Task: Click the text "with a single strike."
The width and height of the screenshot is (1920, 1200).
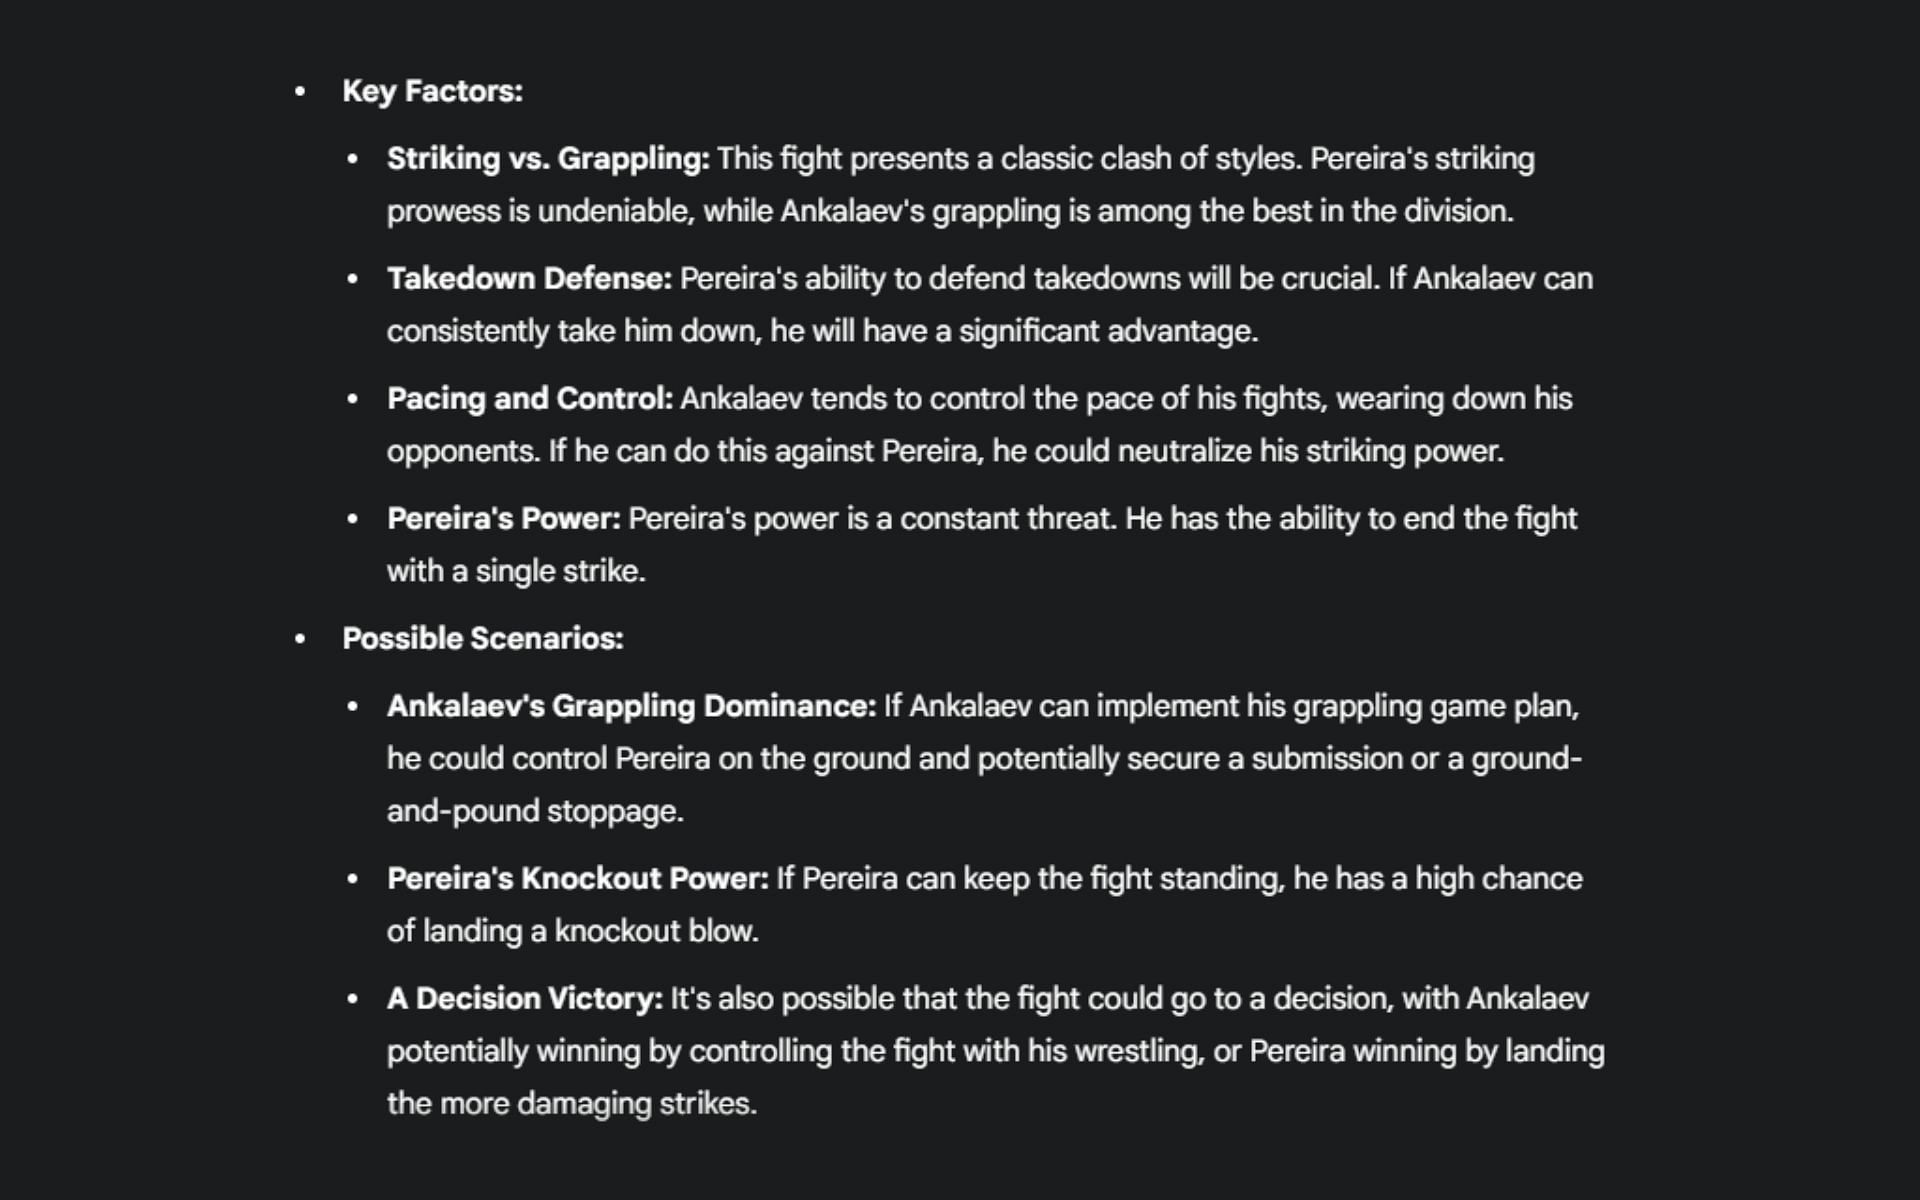Action: point(516,571)
